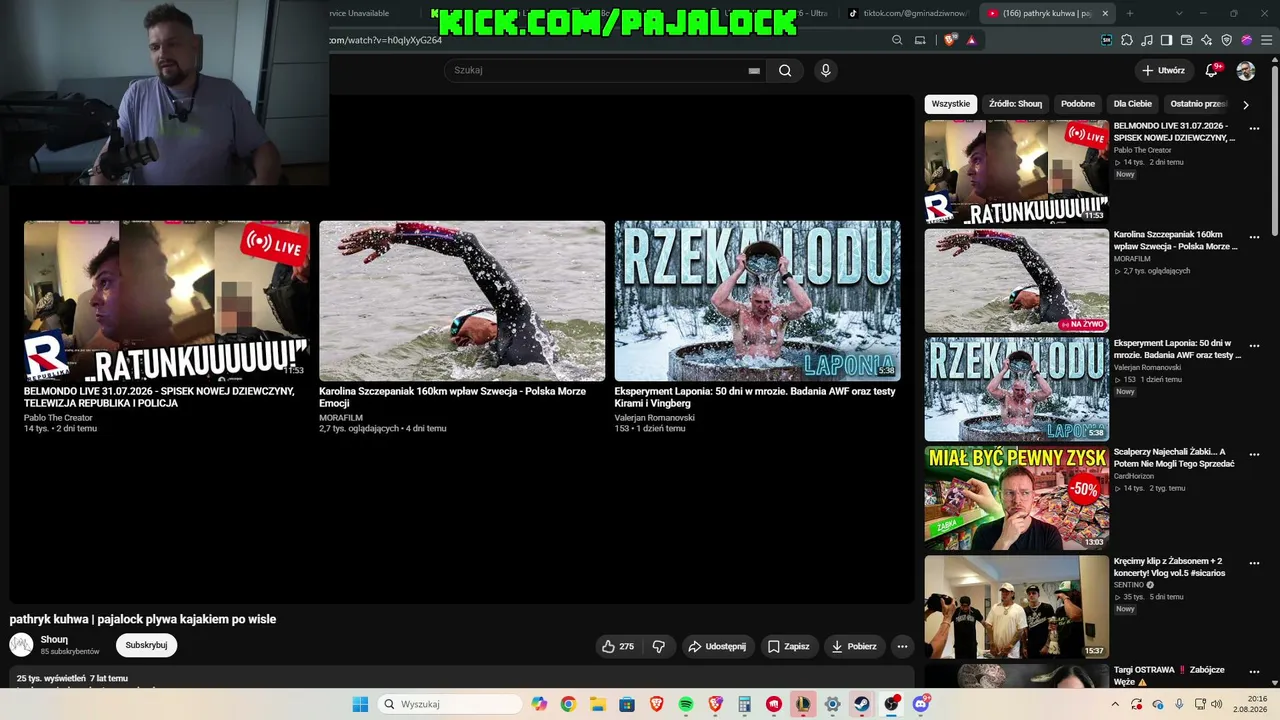Open the browser extensions puzzle icon
The height and width of the screenshot is (720, 1280).
click(x=1127, y=40)
